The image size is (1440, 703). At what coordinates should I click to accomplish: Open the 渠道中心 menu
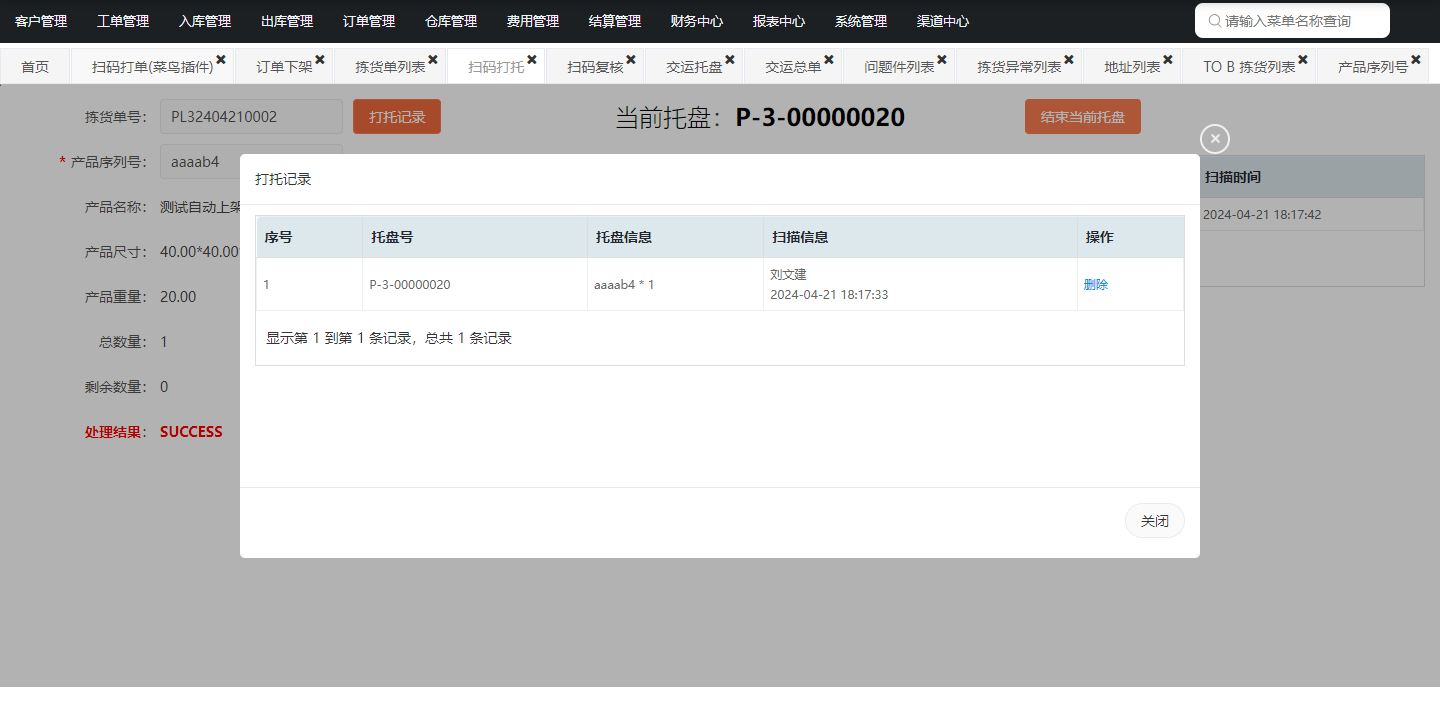[x=943, y=21]
